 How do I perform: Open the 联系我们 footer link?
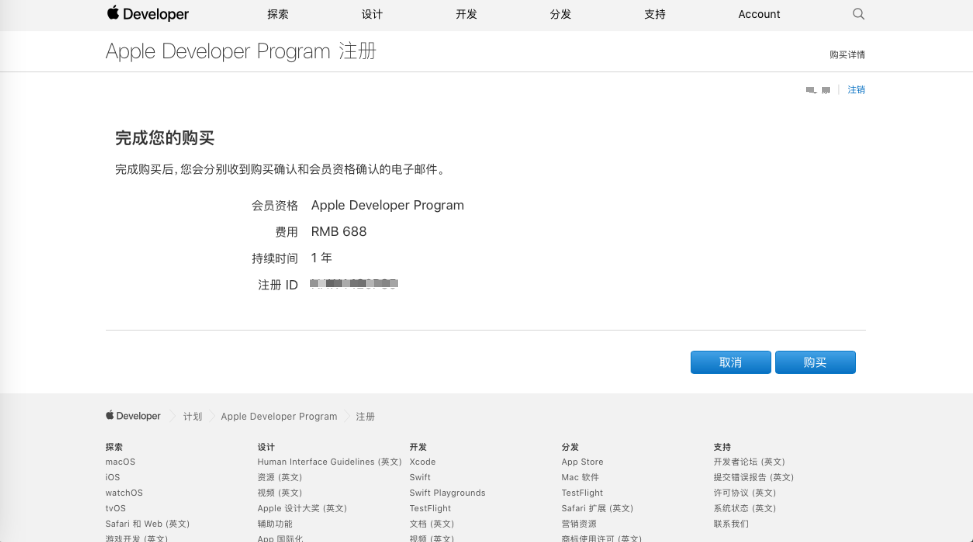[731, 524]
